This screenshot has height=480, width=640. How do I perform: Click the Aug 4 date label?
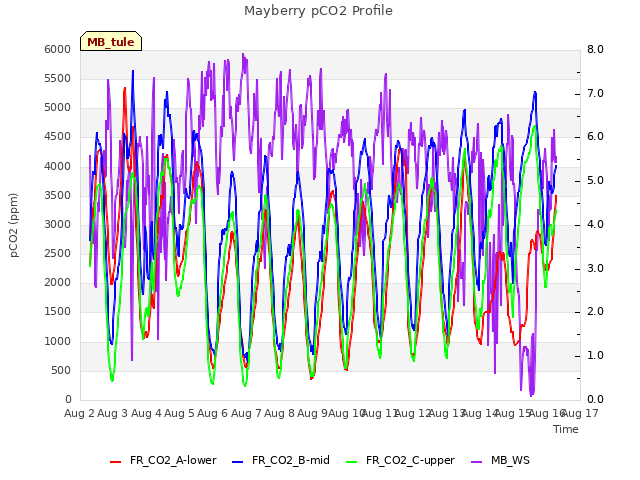click(x=146, y=413)
